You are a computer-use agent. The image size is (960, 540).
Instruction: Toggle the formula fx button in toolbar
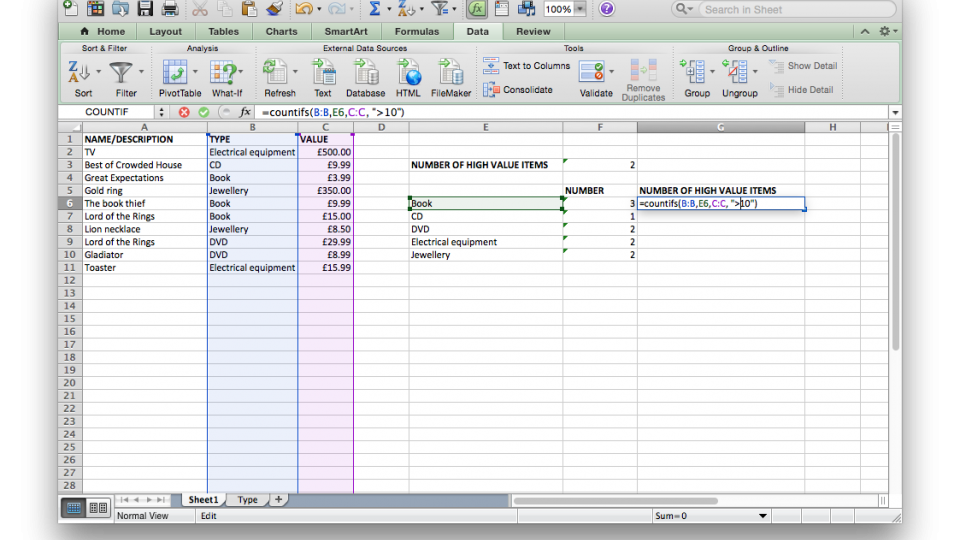point(477,9)
